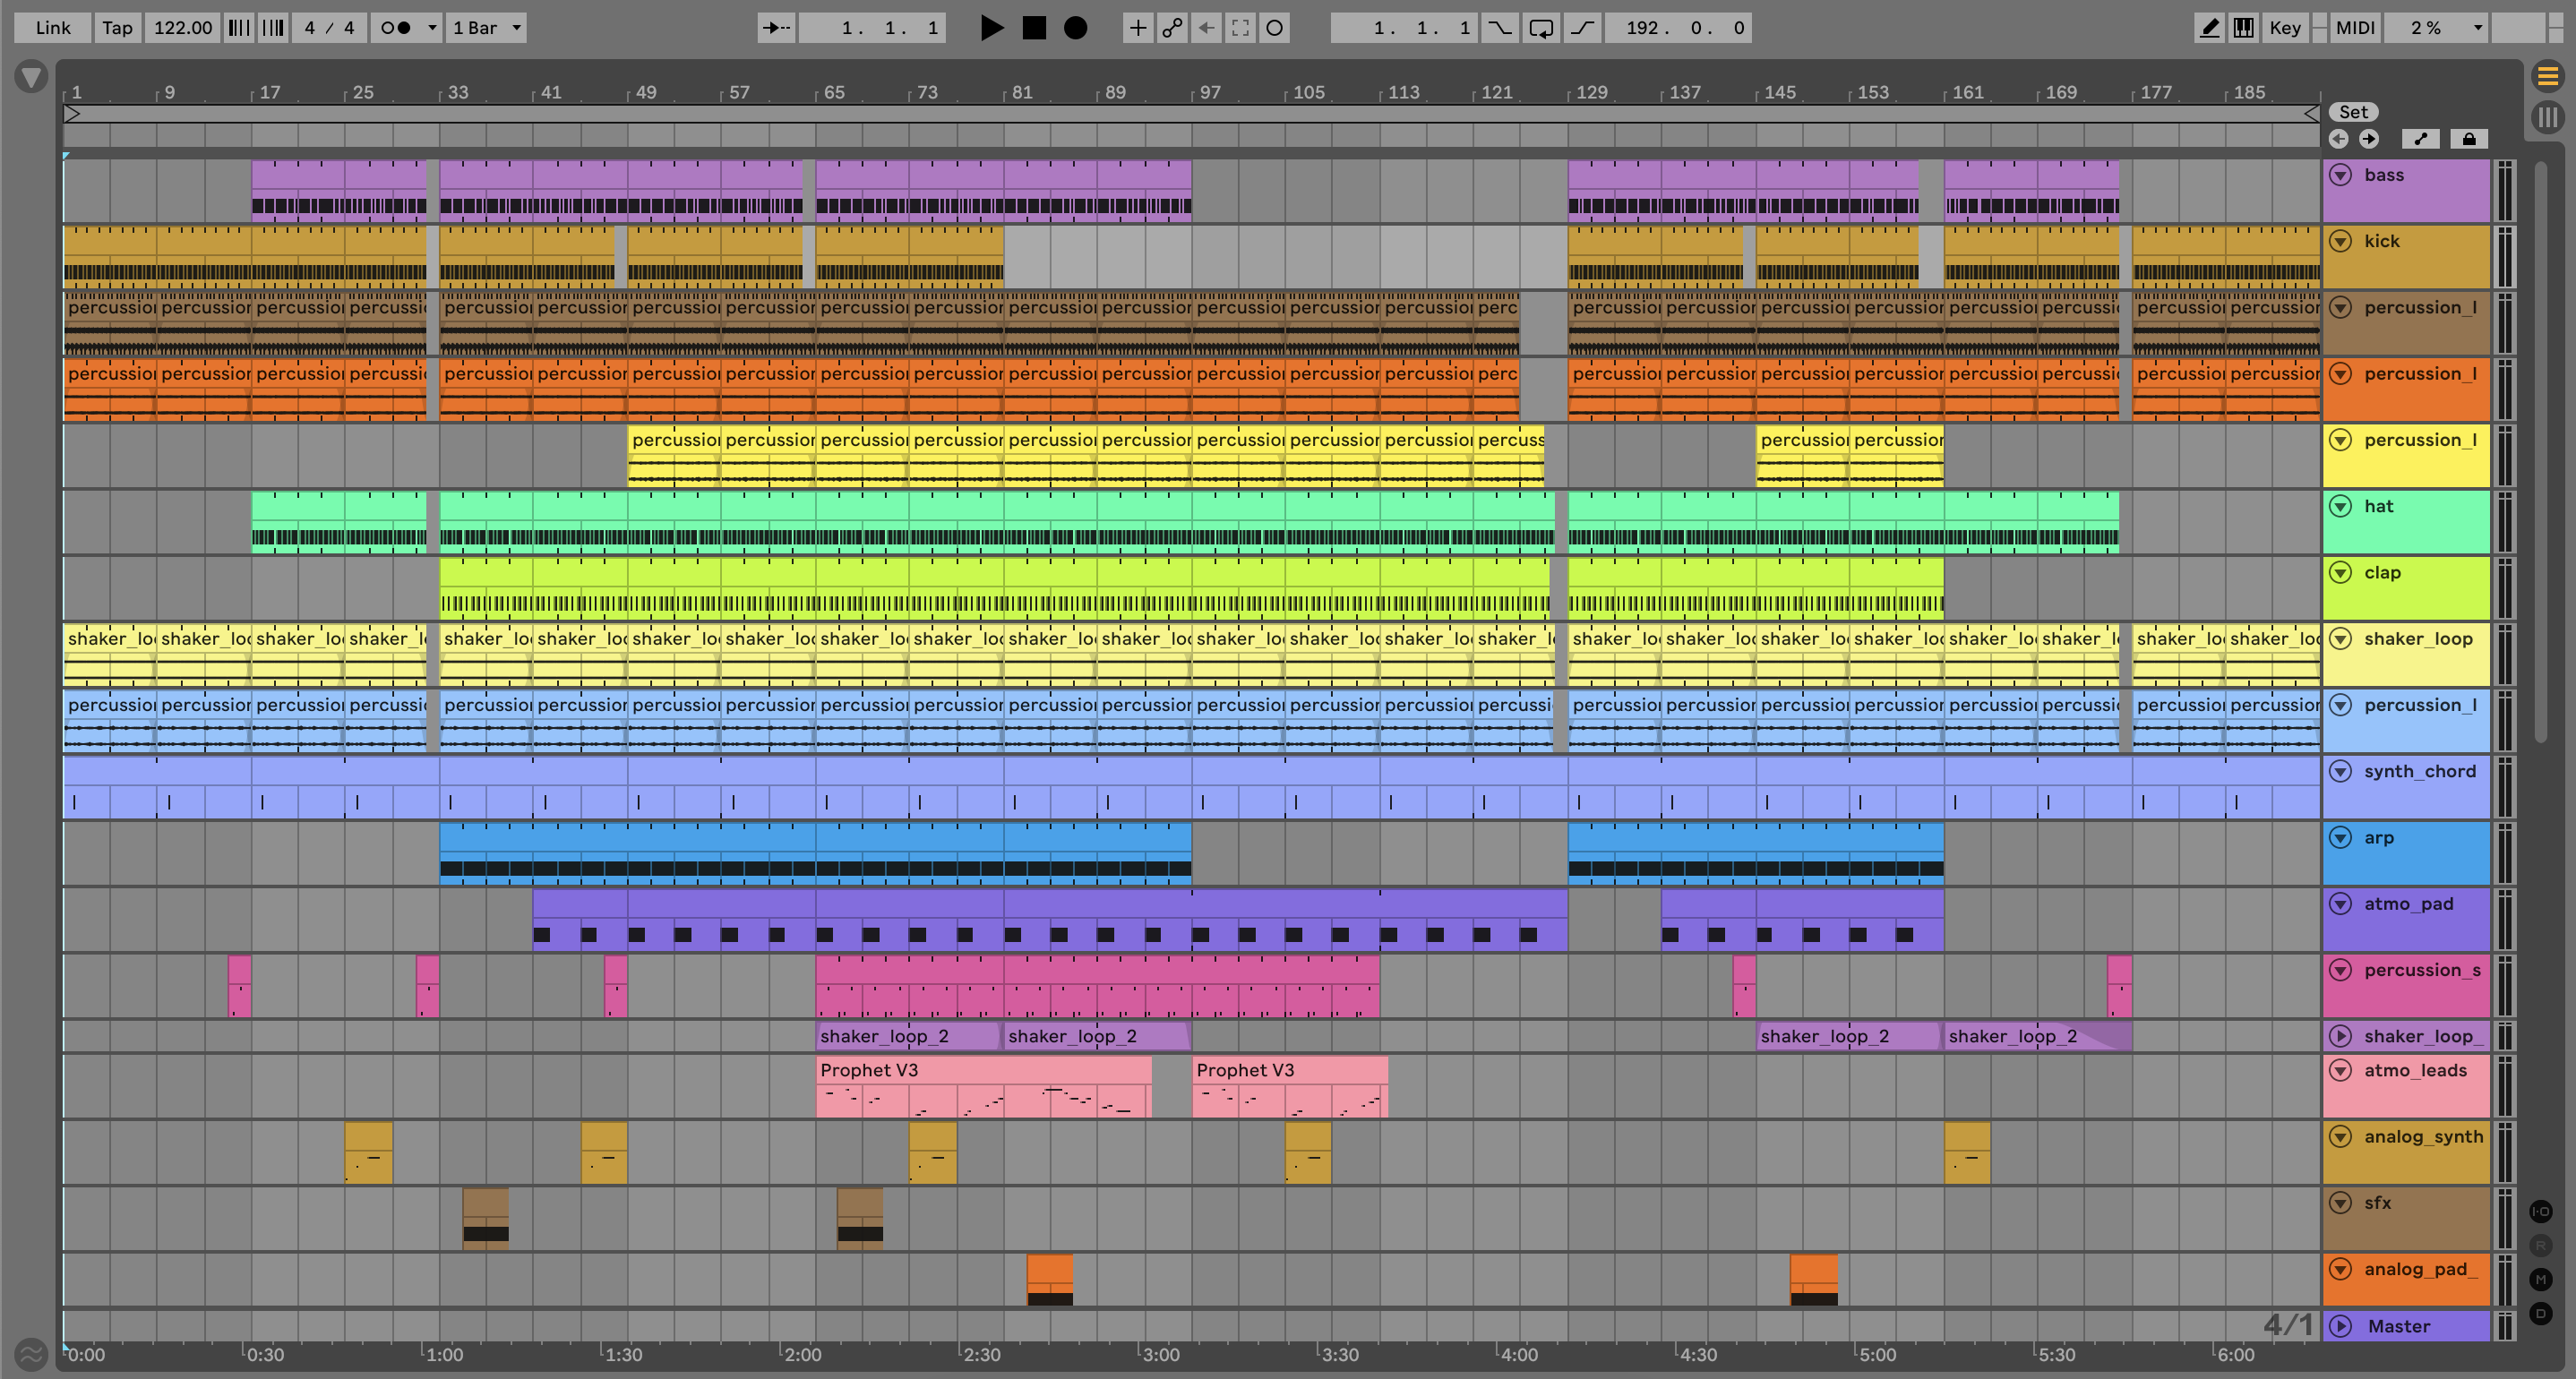Switch to Session view selector icon
Viewport: 2576px width, 1379px height.
coord(2547,117)
